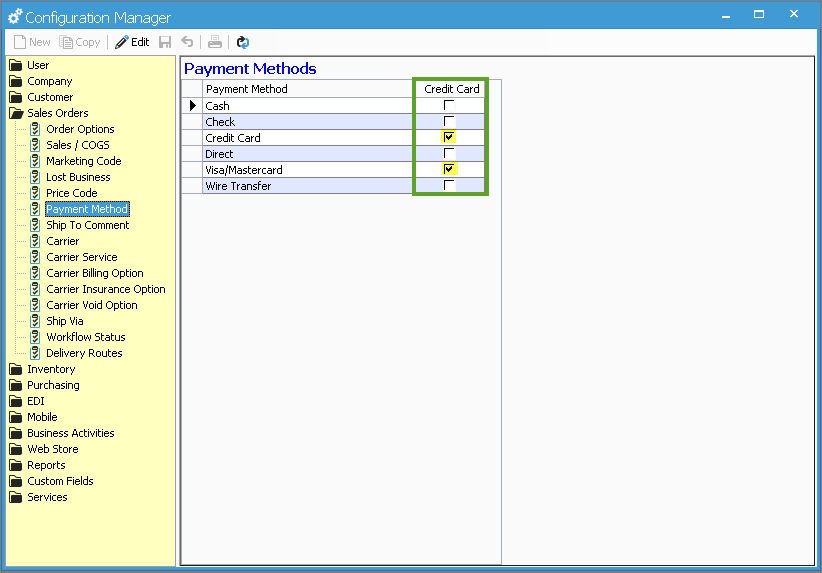
Task: Select Workflow Status item
Action: point(86,337)
